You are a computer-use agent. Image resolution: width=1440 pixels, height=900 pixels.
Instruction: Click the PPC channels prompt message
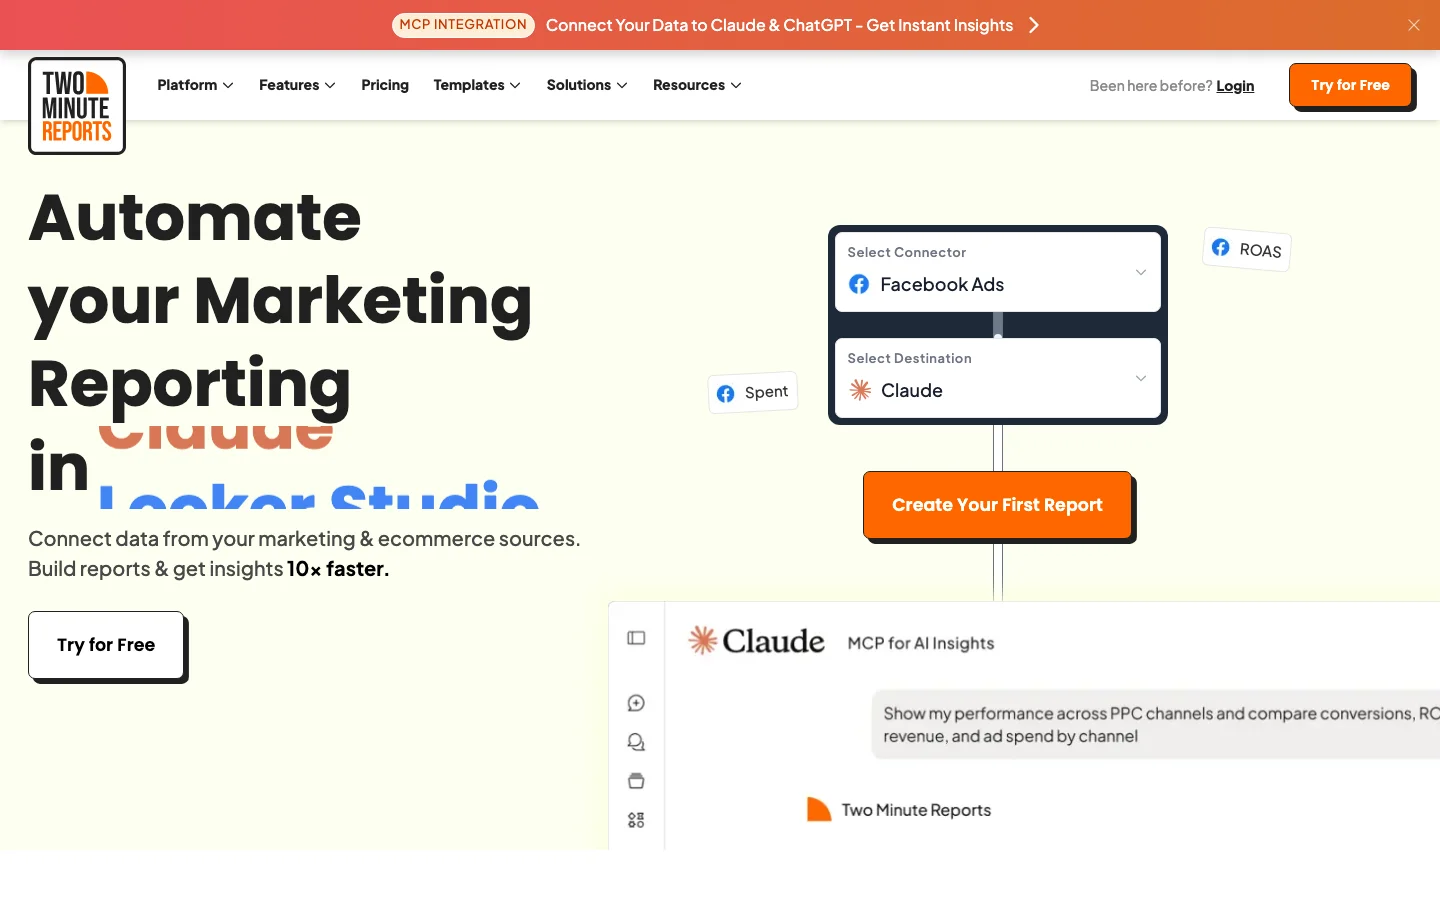click(1156, 725)
